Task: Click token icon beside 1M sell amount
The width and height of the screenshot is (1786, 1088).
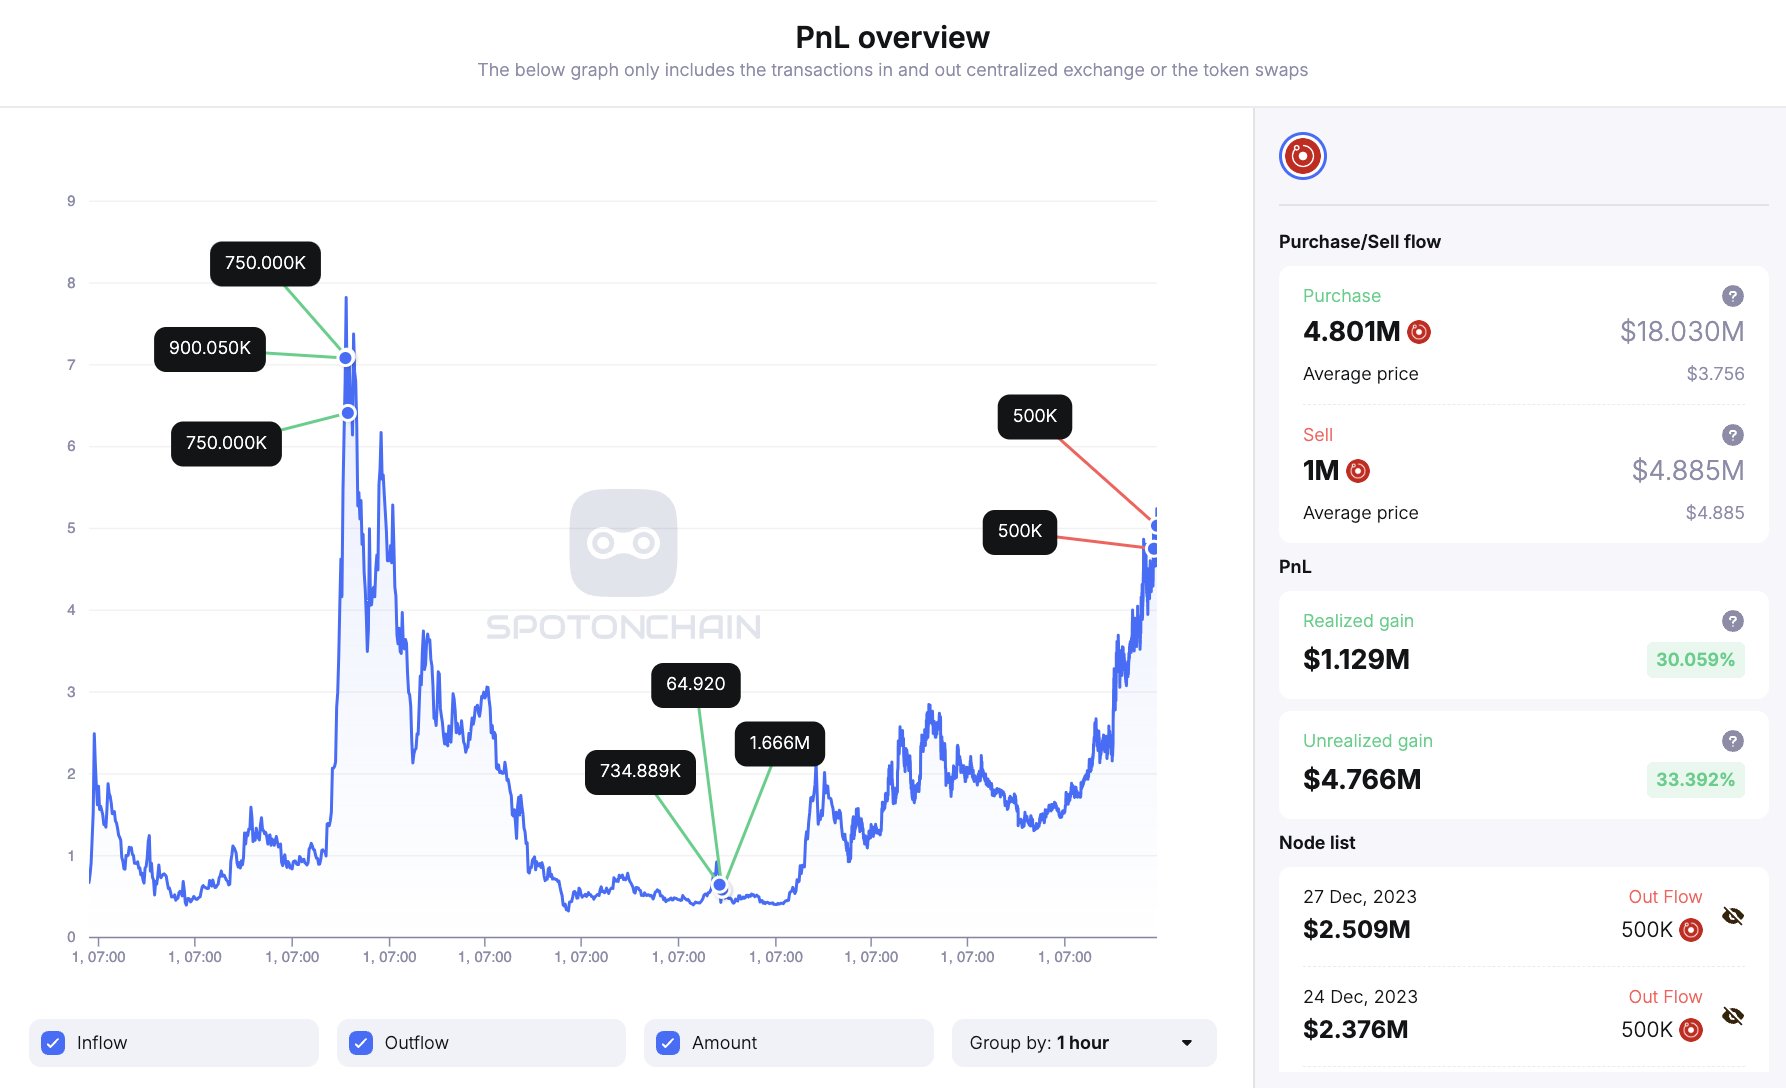Action: pos(1358,471)
